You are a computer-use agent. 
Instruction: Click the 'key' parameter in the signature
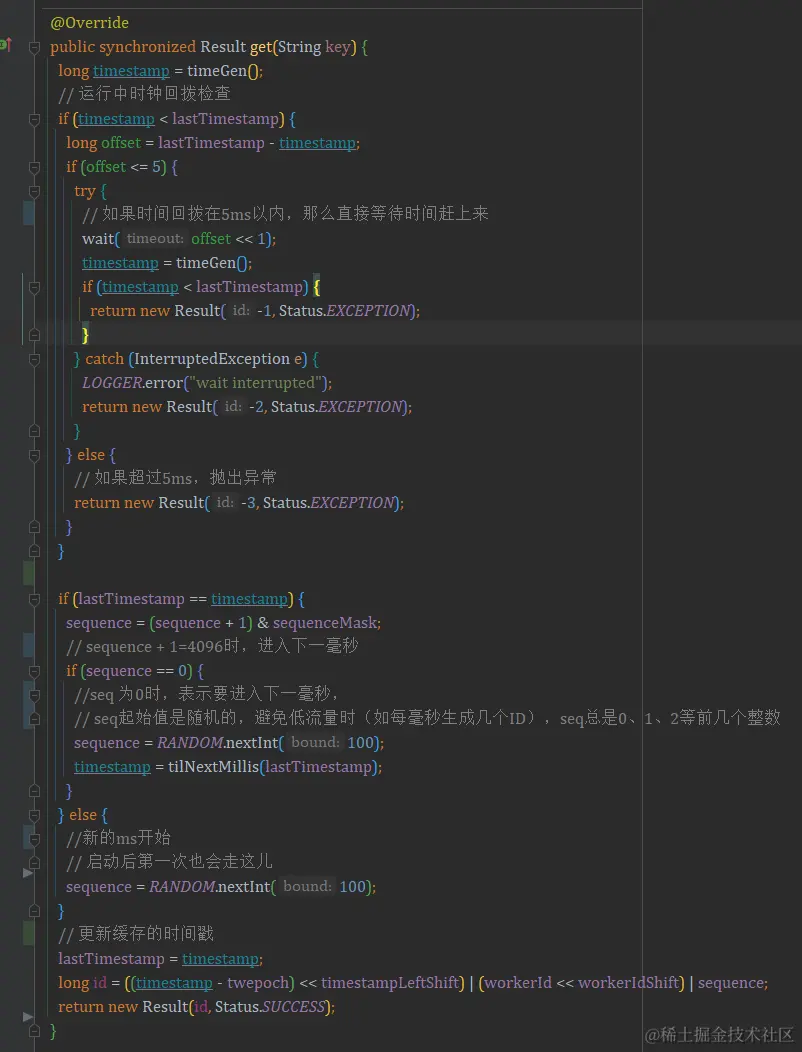[x=338, y=47]
